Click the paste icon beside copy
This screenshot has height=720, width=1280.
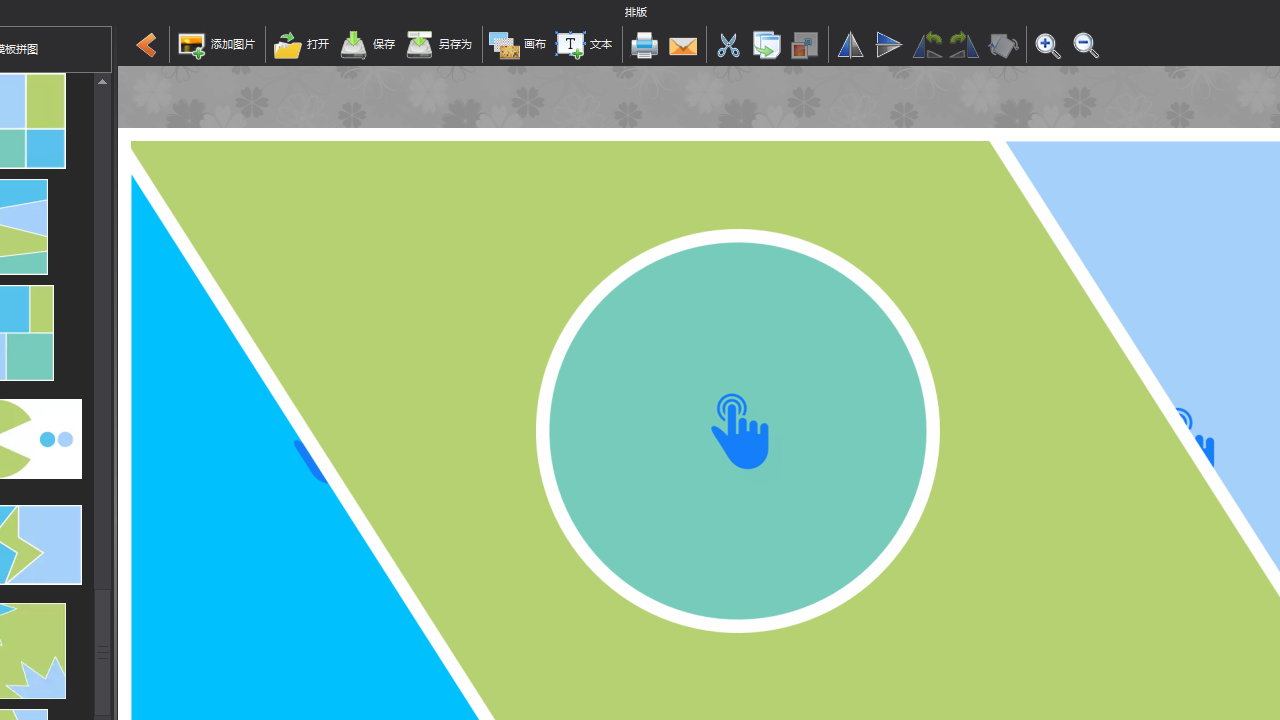[x=804, y=45]
